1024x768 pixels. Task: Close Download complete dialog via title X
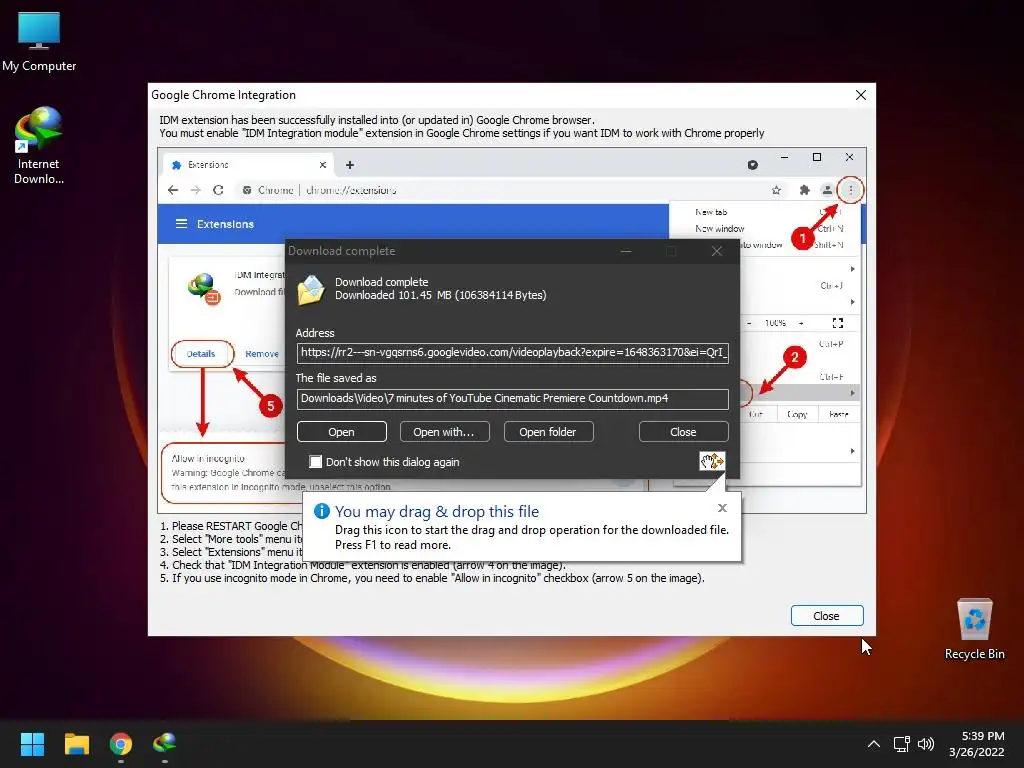click(x=716, y=251)
